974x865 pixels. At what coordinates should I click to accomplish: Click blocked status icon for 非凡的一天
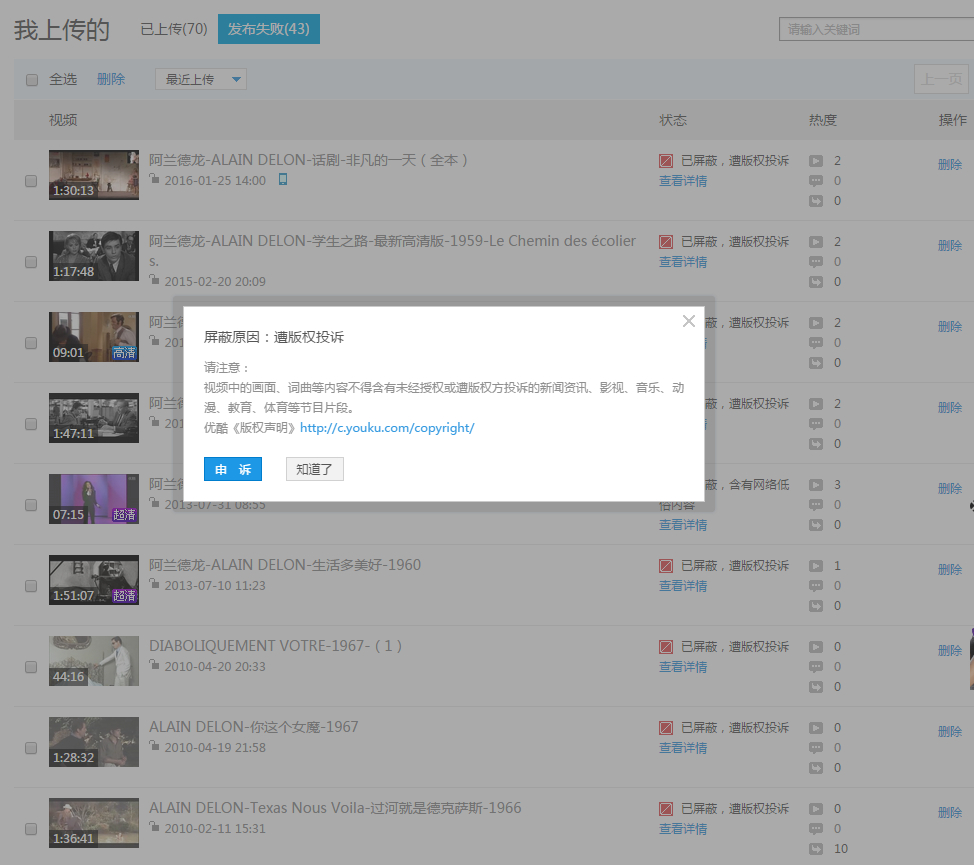(x=666, y=161)
